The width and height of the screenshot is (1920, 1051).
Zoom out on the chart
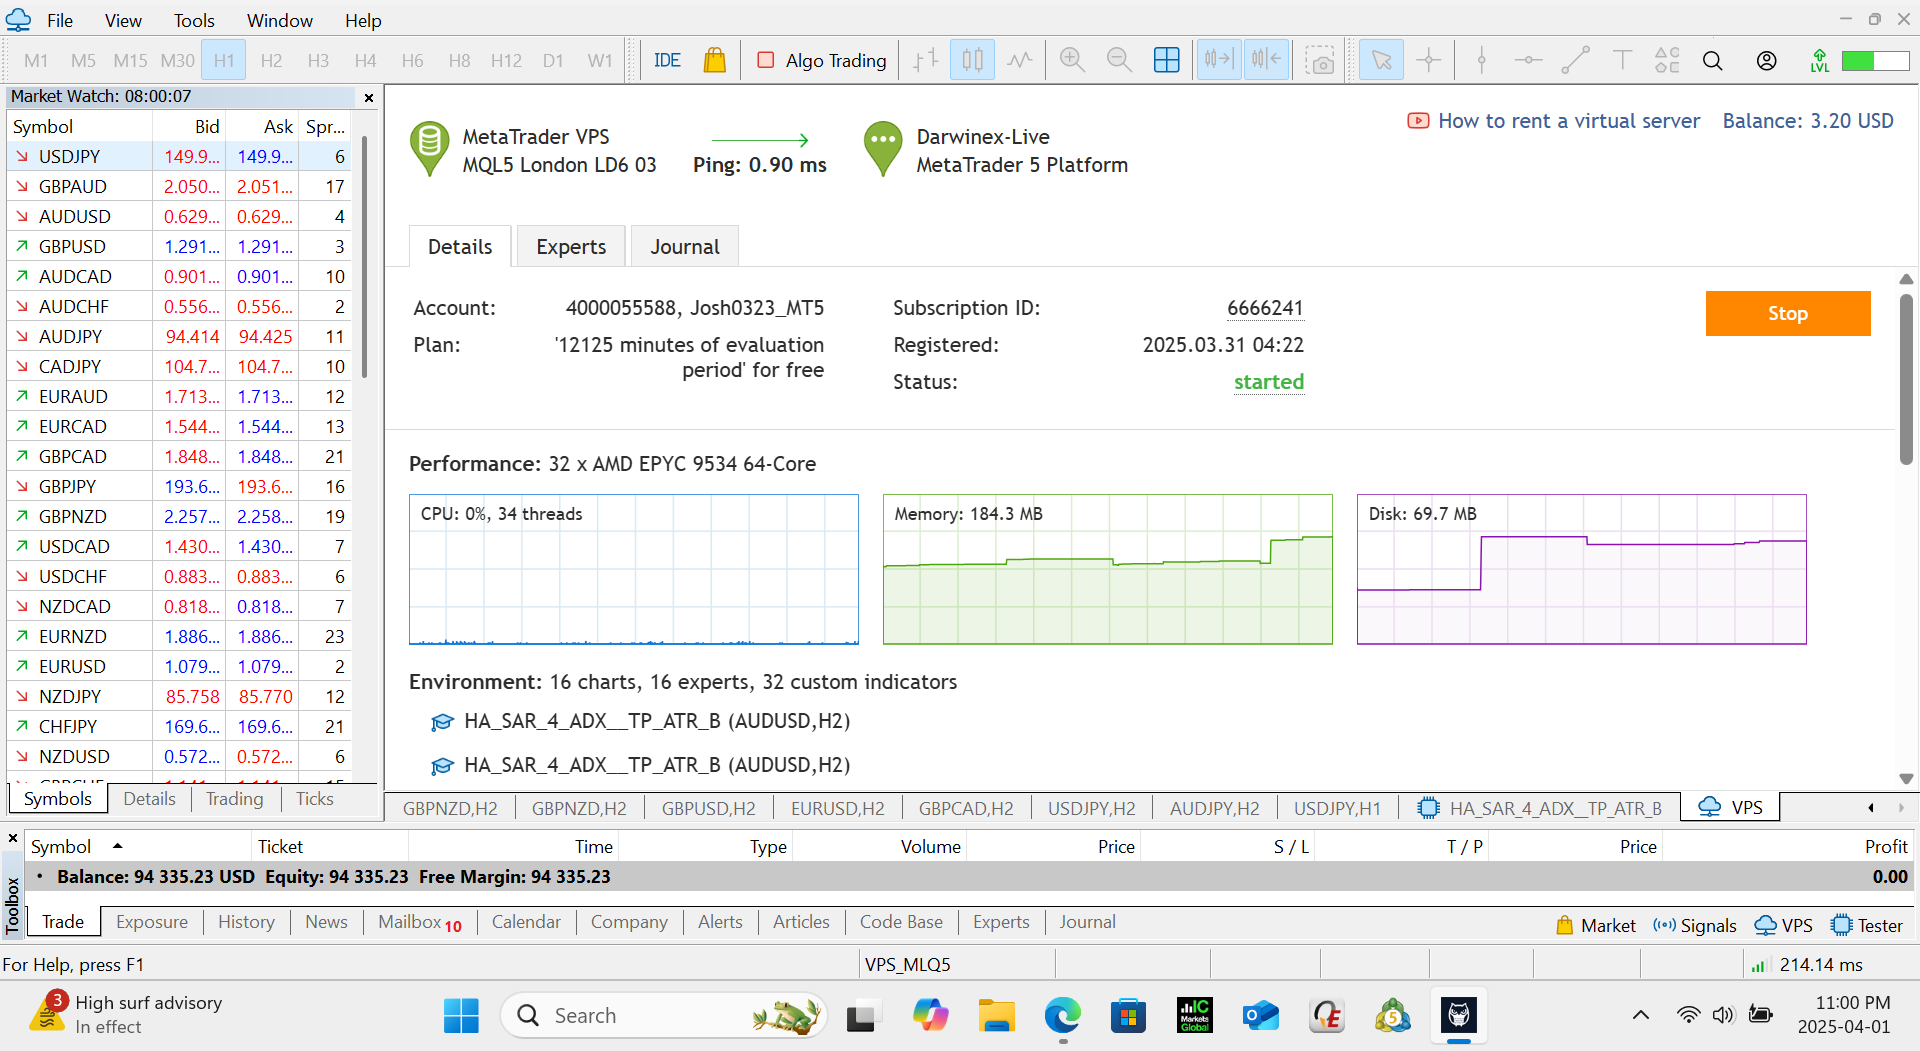[x=1119, y=60]
